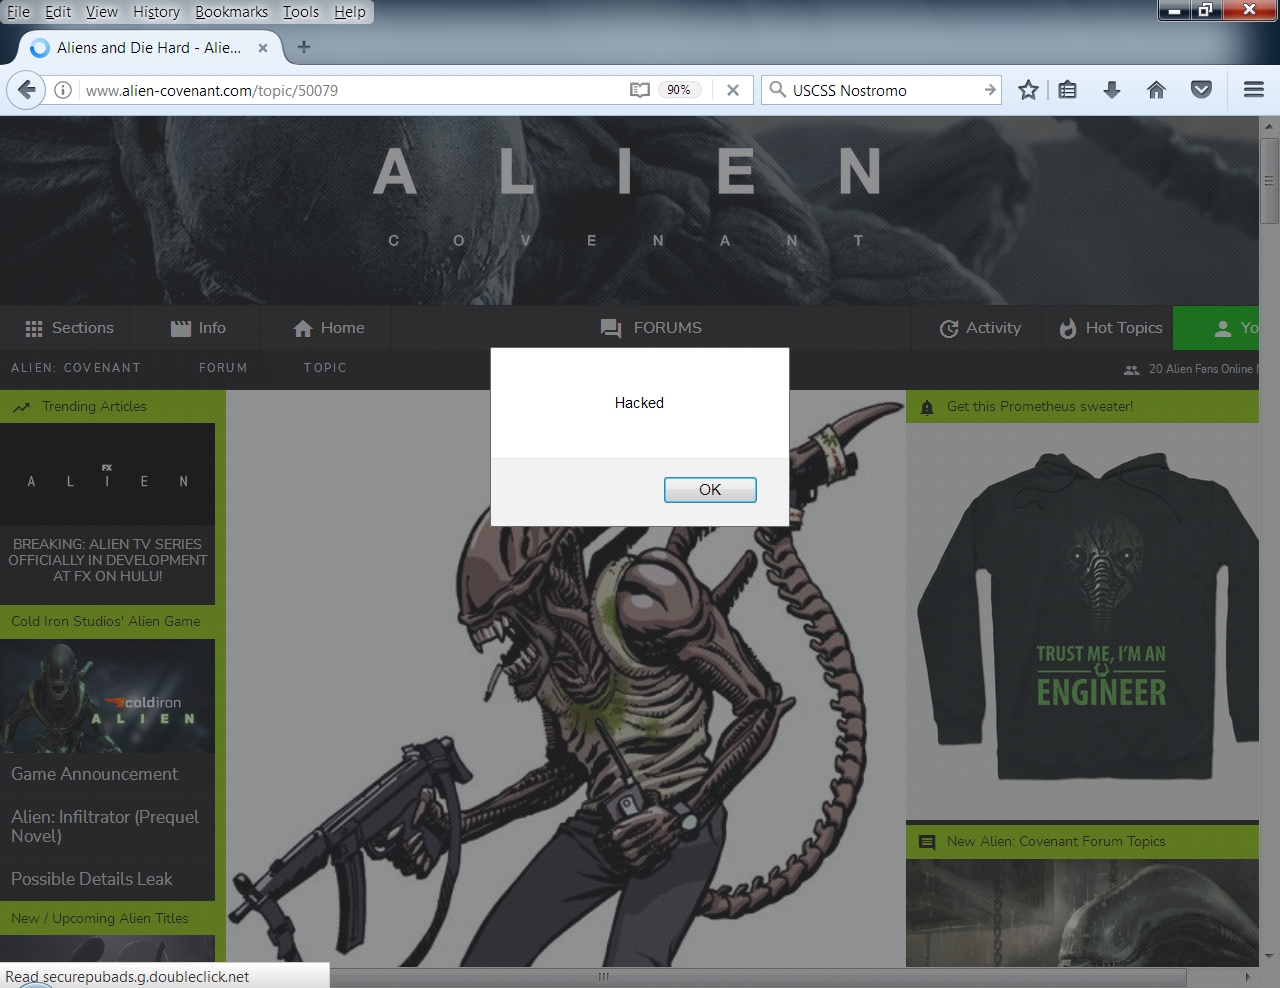
Task: Open a new tab with the plus button
Action: tap(304, 47)
